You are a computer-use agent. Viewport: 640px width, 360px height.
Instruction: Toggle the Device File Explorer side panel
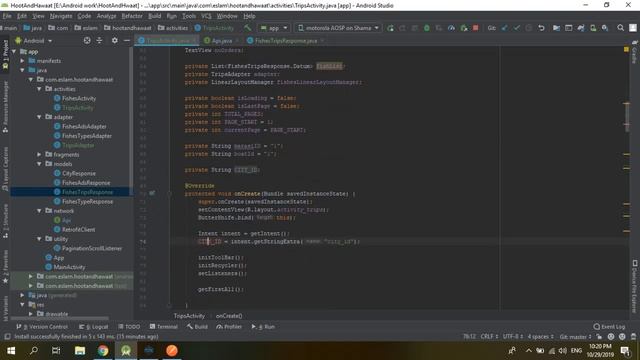coord(635,286)
